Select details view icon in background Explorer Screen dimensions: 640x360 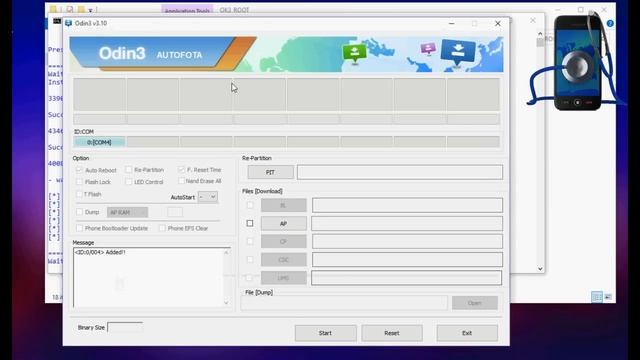coord(597,297)
